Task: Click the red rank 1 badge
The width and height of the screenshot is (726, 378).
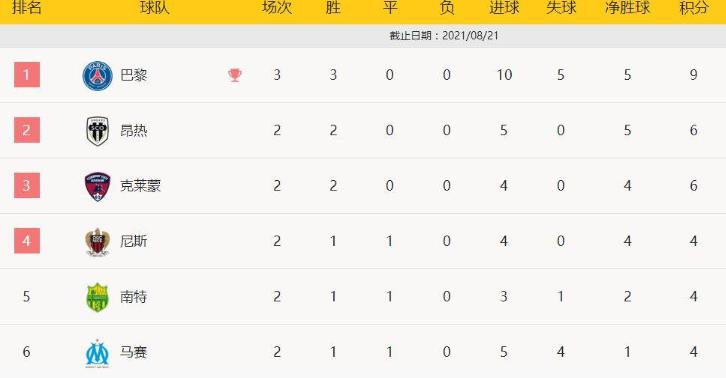Action: pos(27,75)
